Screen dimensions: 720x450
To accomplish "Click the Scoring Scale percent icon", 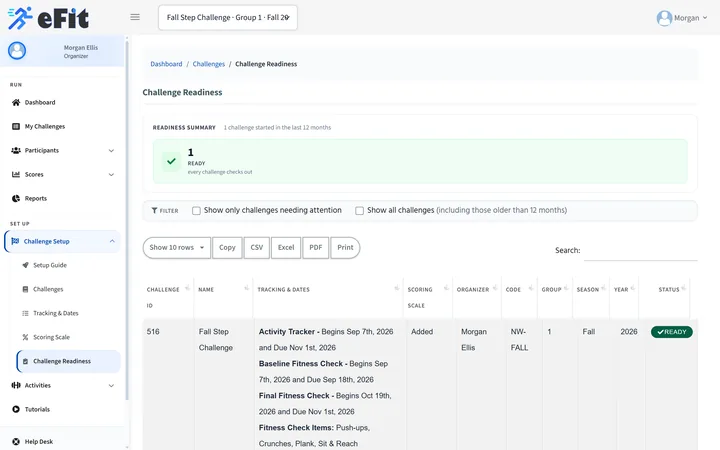I will (x=25, y=337).
